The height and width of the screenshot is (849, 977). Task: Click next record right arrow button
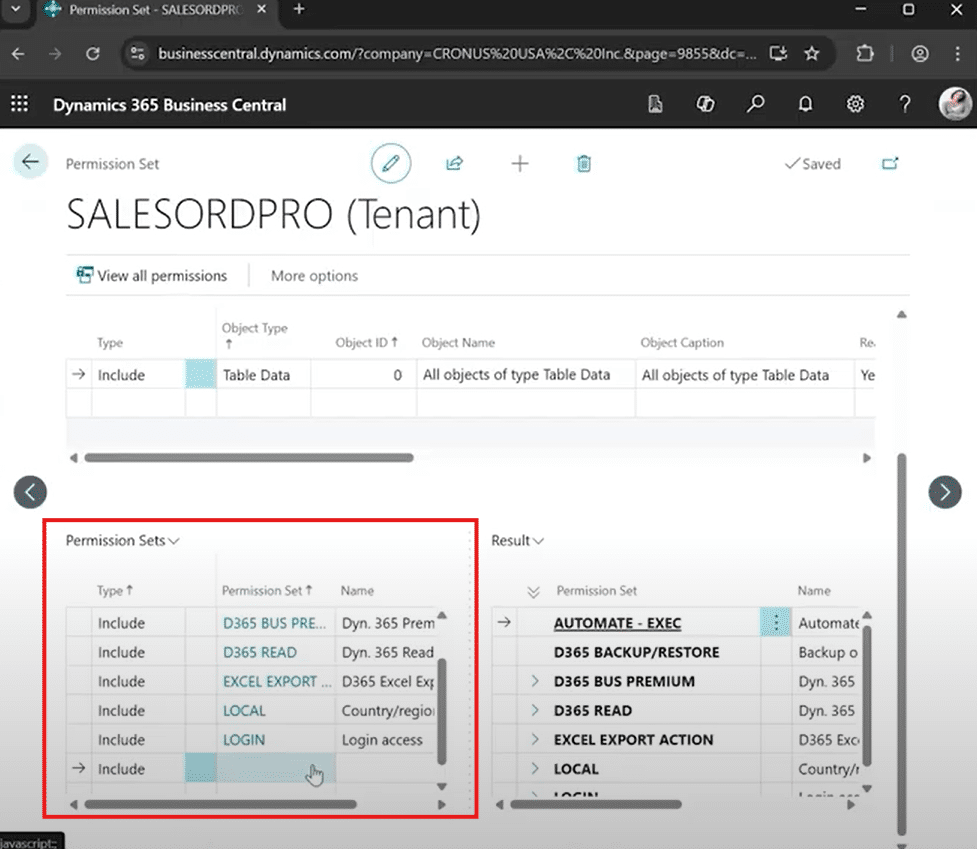[x=945, y=491]
